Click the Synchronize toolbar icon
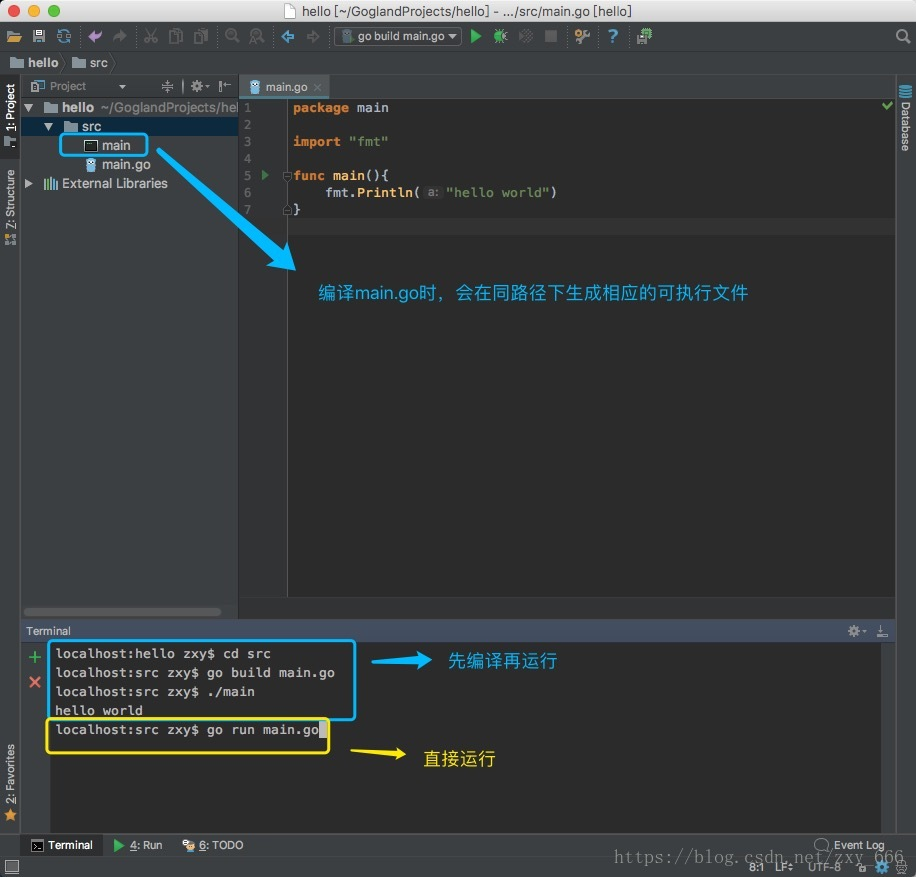This screenshot has width=916, height=877. 64,36
